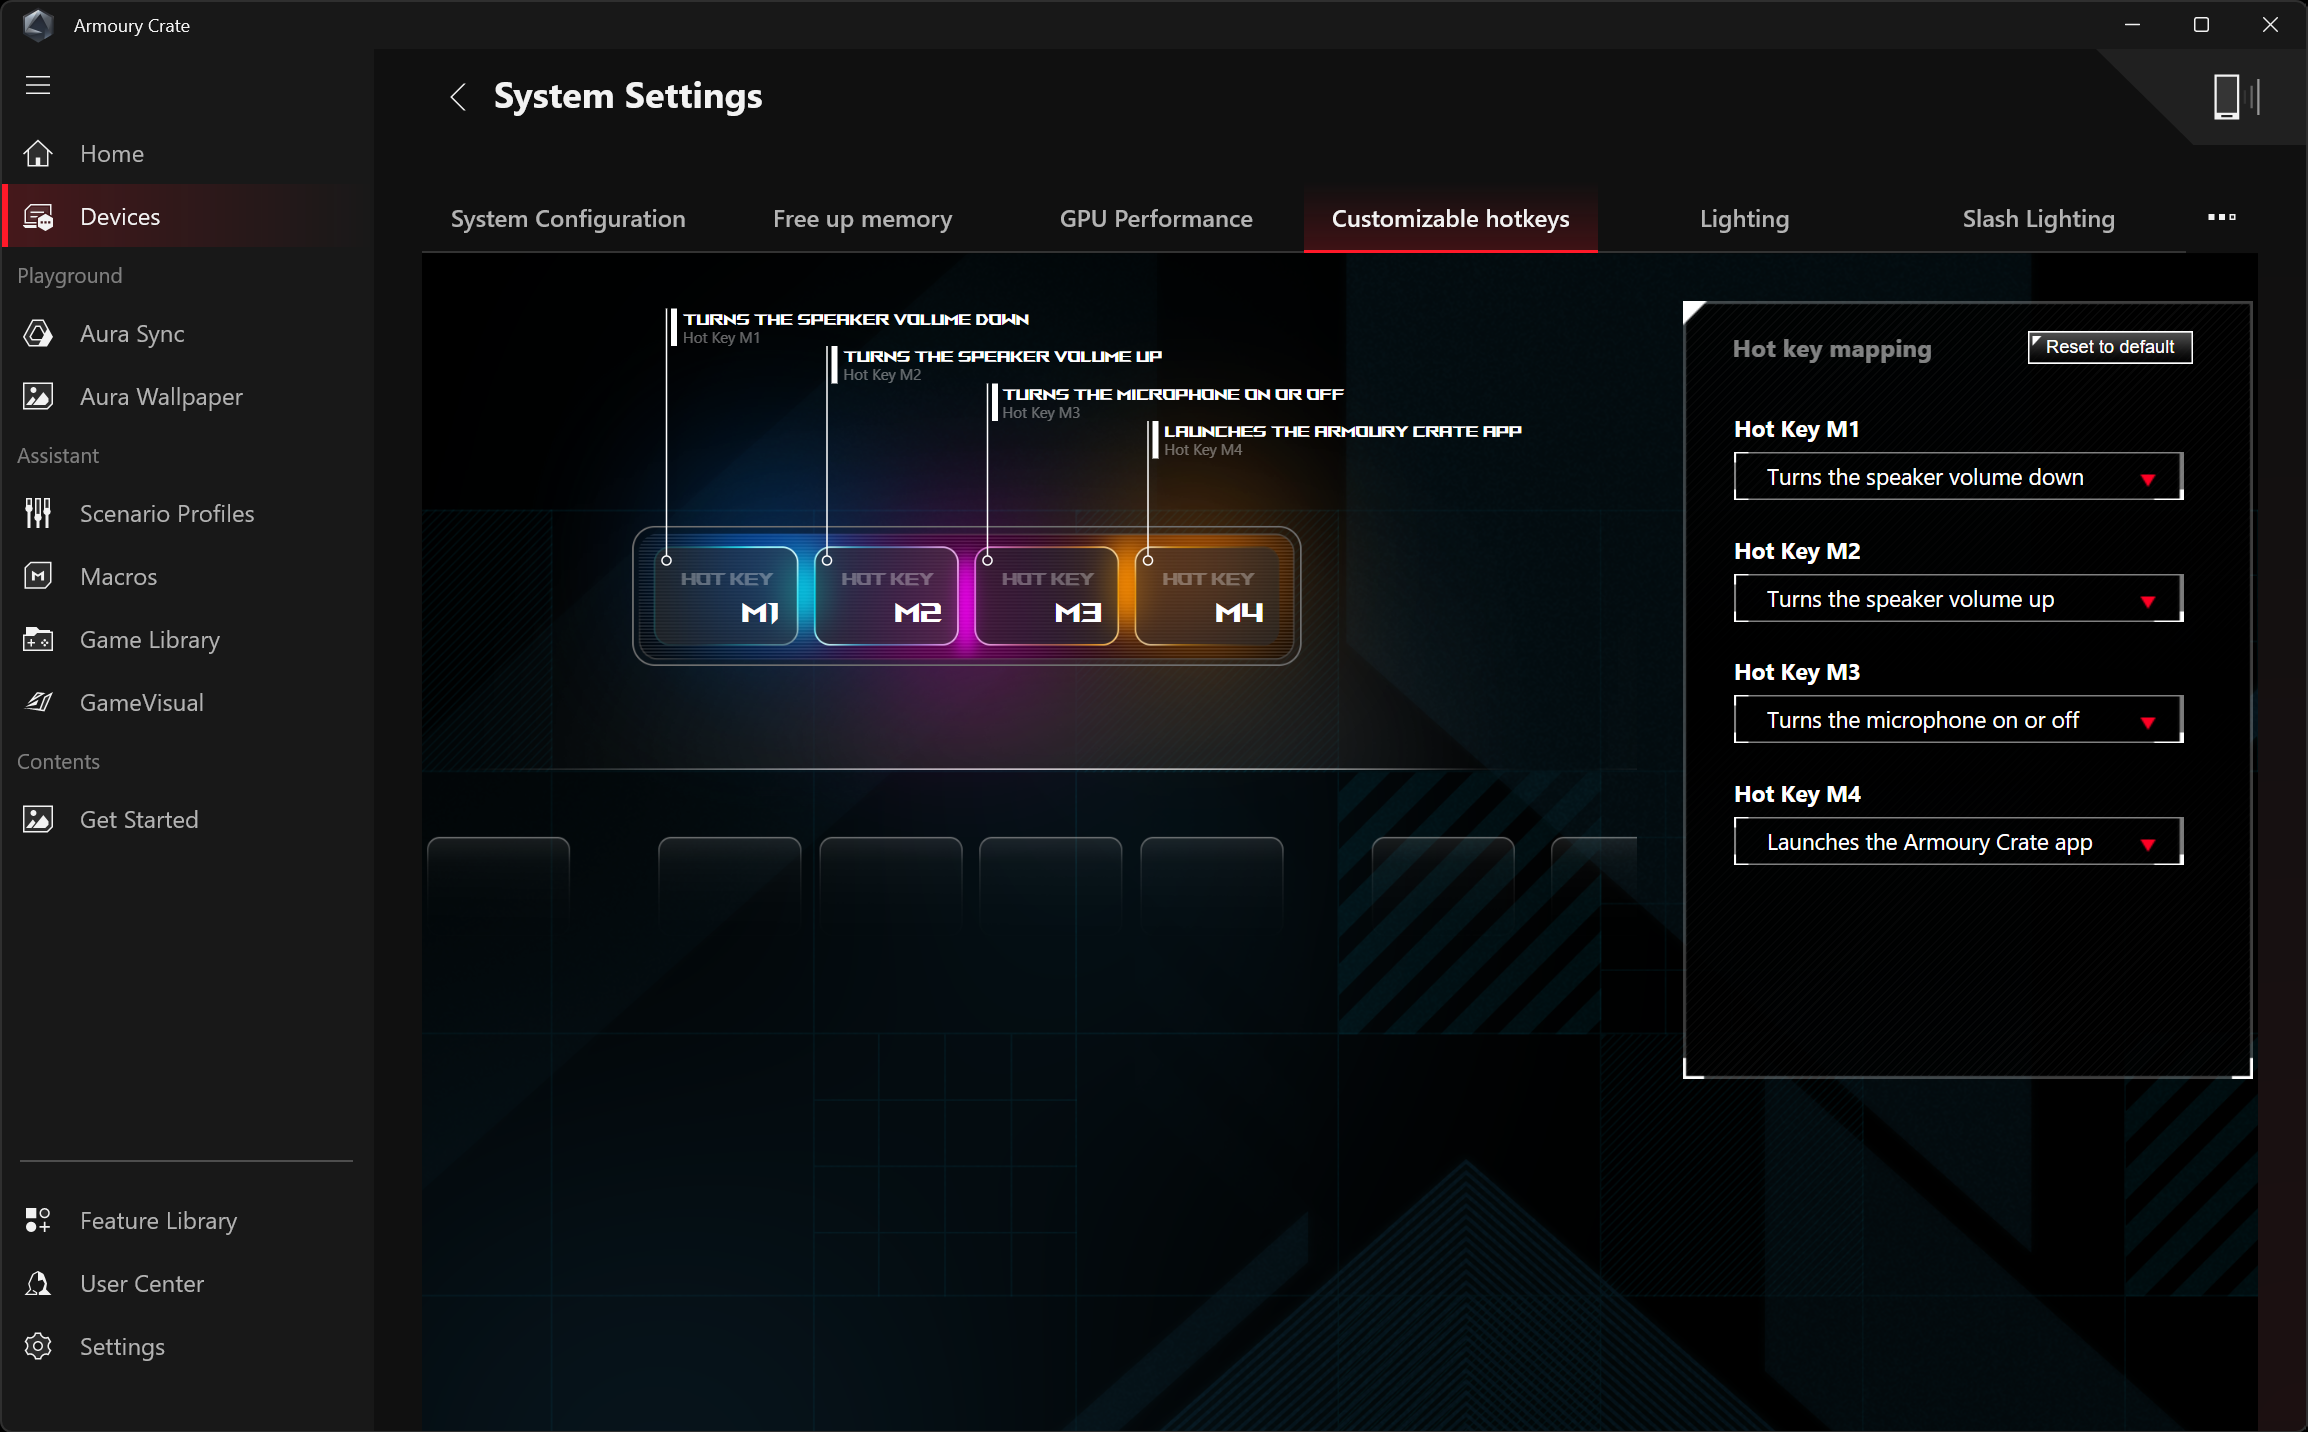Click Reset to default button
This screenshot has width=2308, height=1432.
2109,347
